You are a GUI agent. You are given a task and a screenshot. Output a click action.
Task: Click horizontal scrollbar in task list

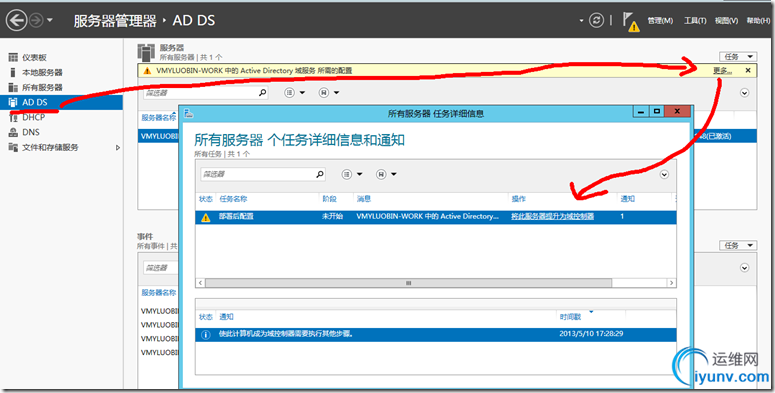coord(408,283)
